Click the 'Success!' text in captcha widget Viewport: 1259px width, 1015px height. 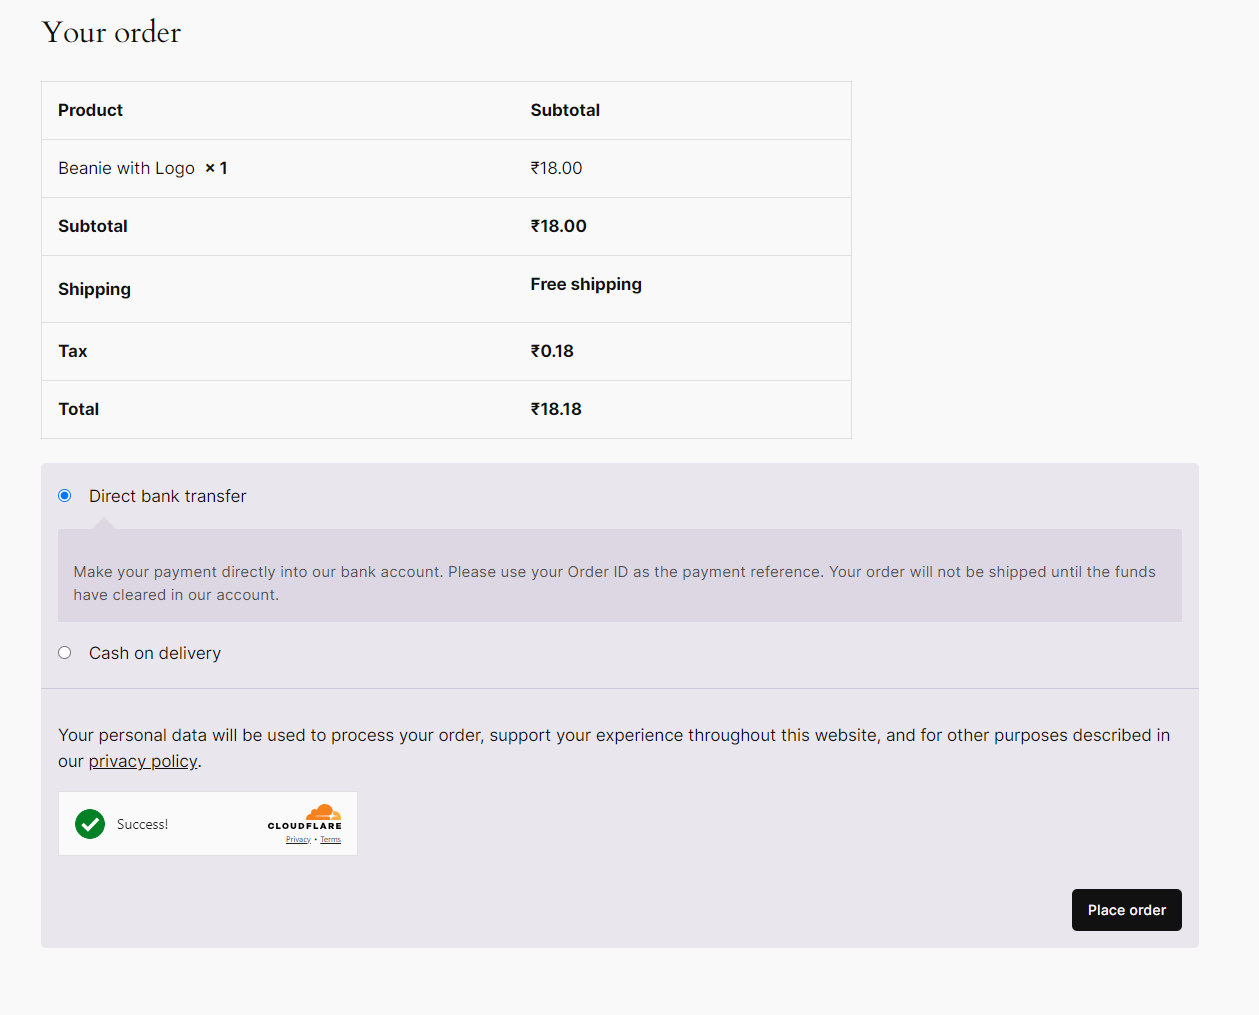[x=142, y=824]
